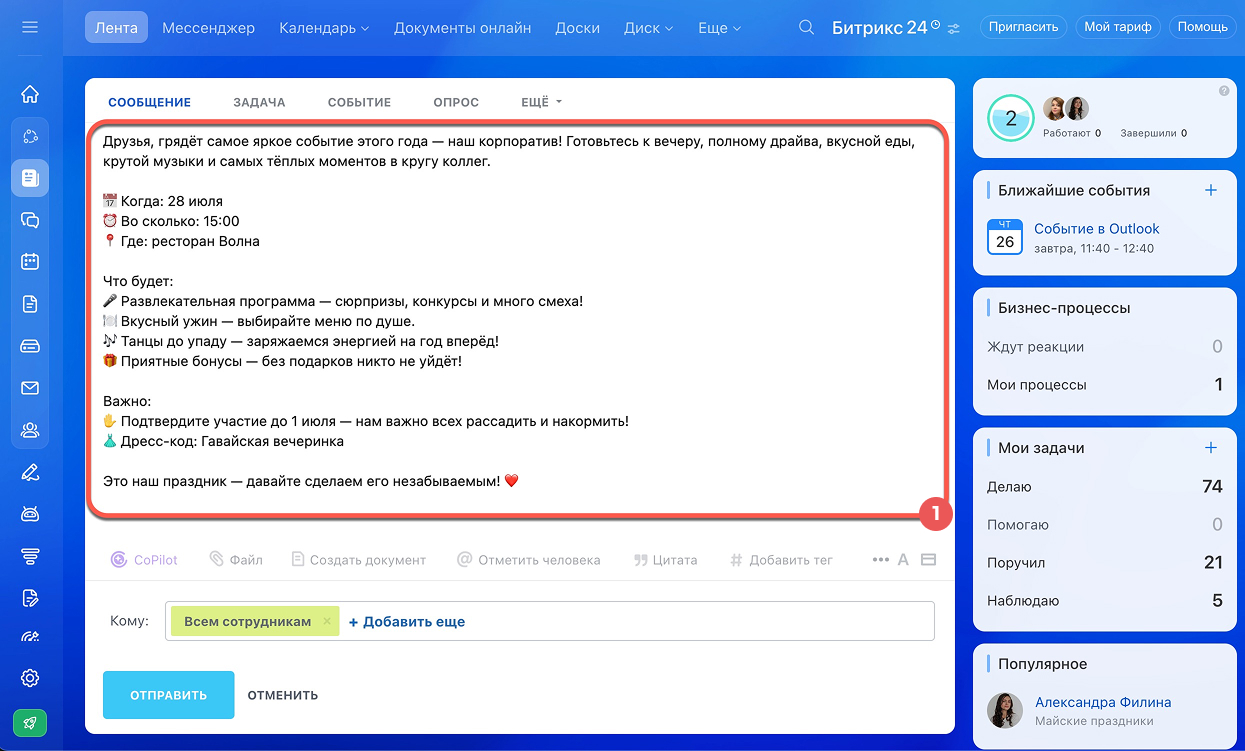The height and width of the screenshot is (751, 1245).
Task: Select the Лента top menu item
Action: (116, 28)
